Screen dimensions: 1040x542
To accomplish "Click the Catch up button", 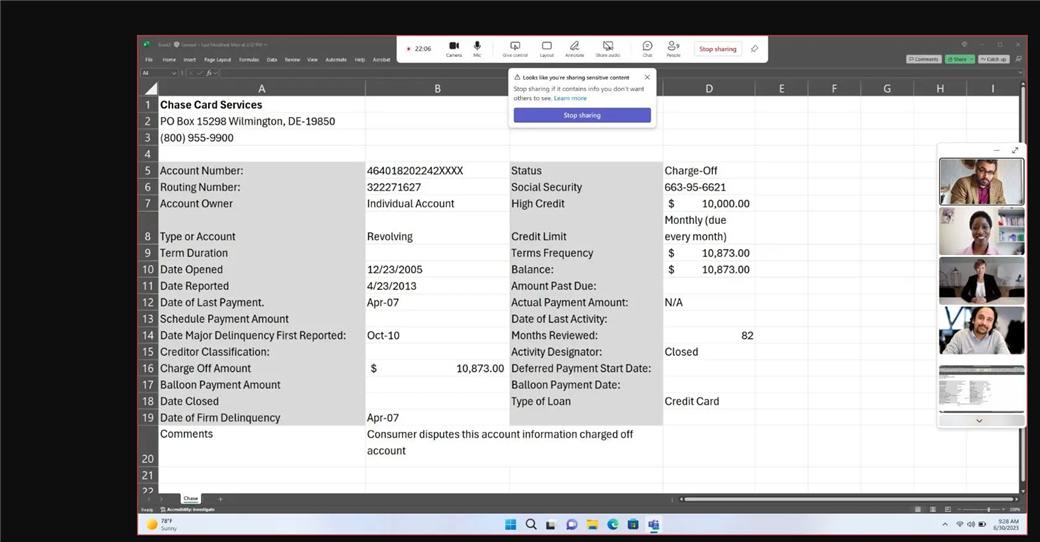I will [x=994, y=59].
